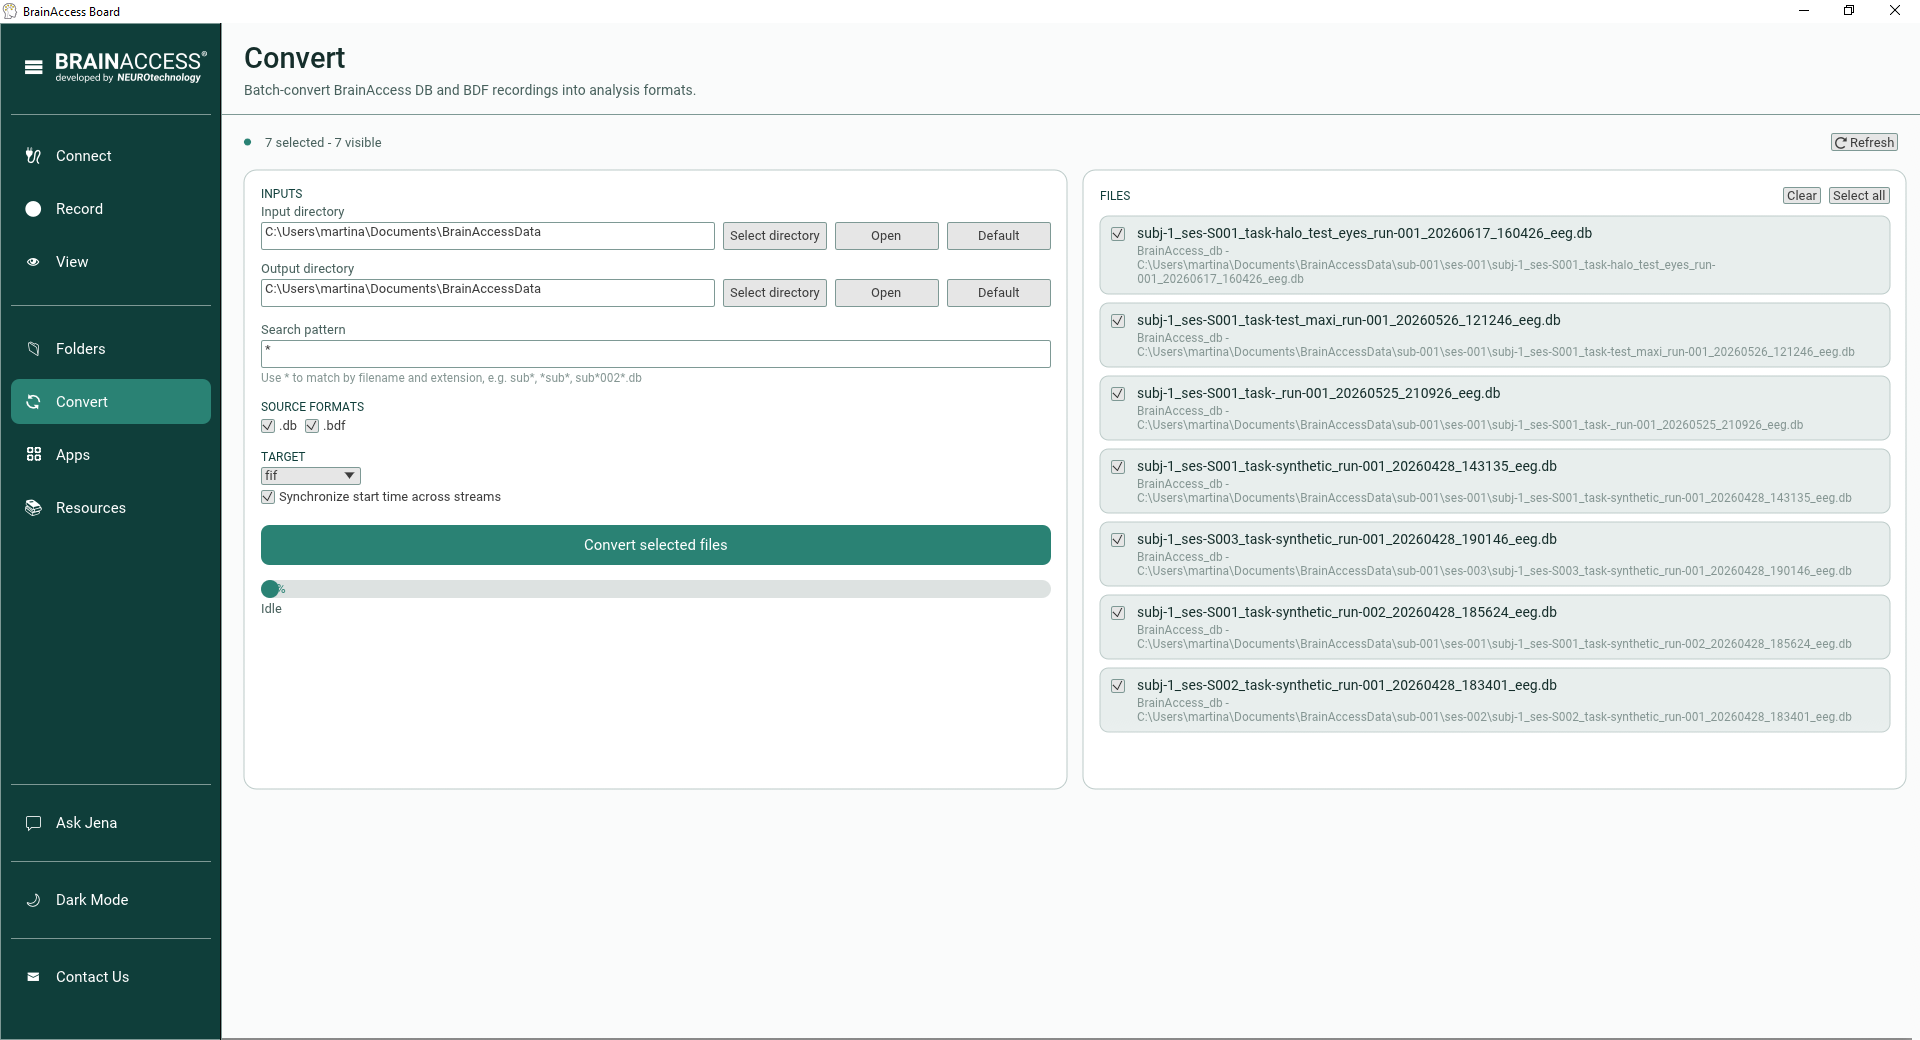Uncheck the .db source format
Screen dimensions: 1920x1040
tap(268, 426)
